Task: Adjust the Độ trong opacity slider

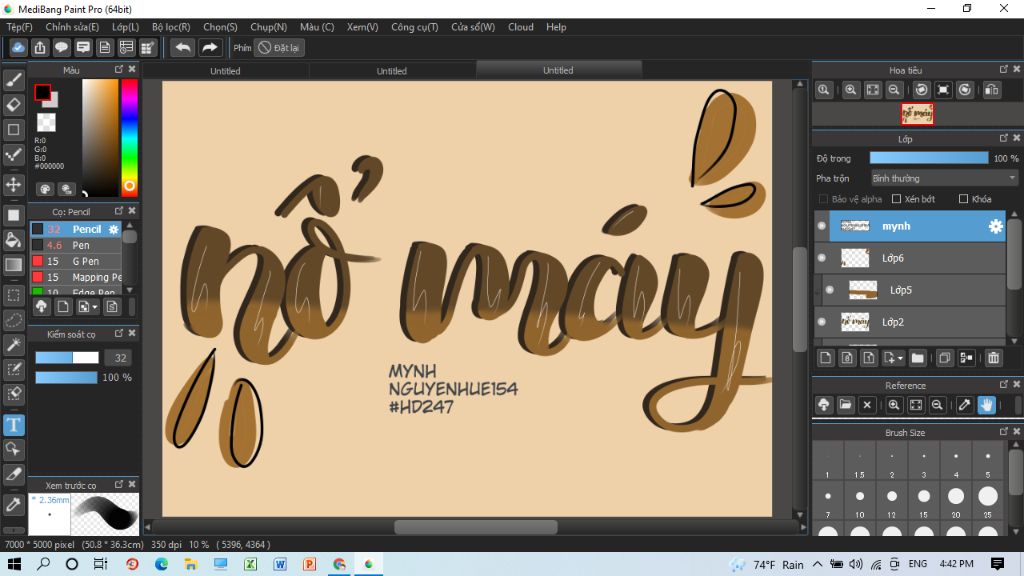Action: click(x=928, y=158)
